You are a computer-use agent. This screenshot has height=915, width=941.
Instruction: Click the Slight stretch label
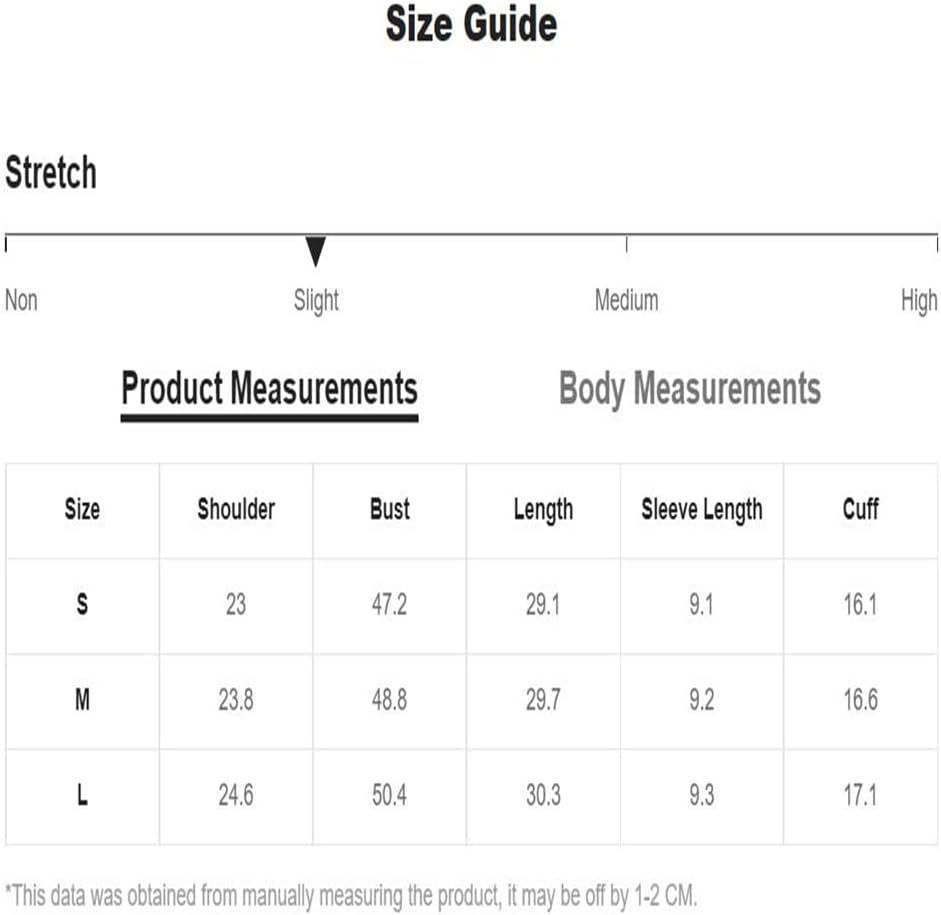(x=316, y=301)
